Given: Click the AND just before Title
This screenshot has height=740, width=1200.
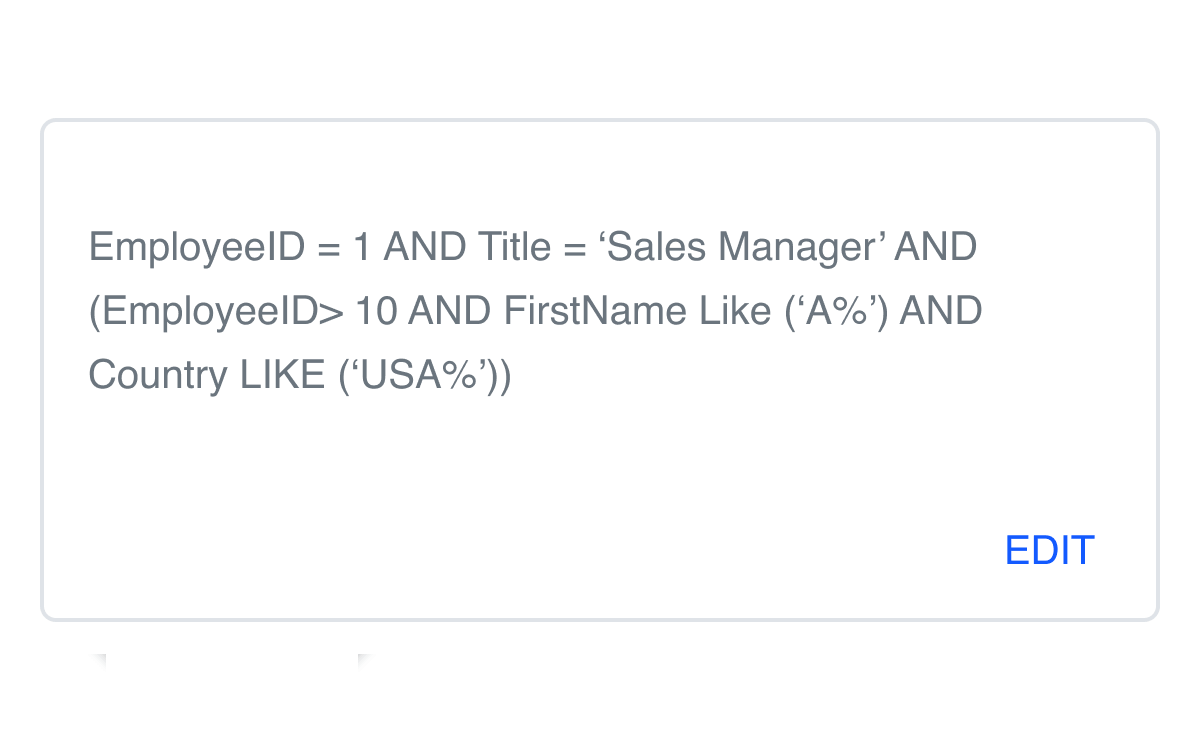Looking at the screenshot, I should coord(425,247).
